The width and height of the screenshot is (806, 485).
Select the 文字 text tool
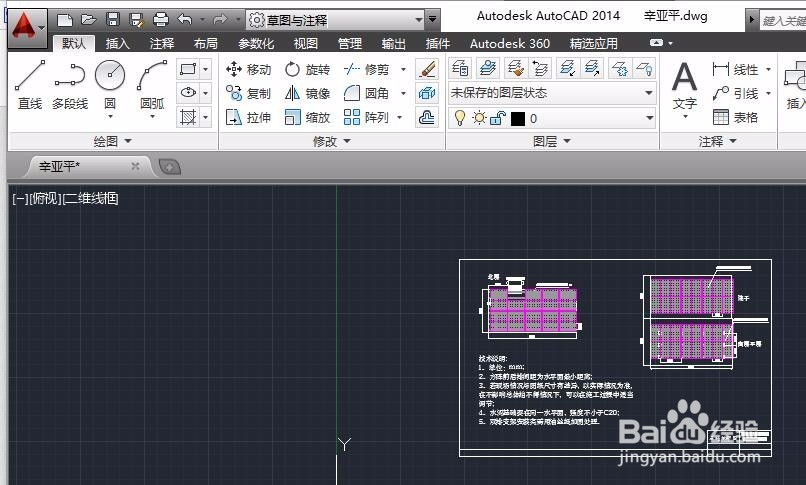click(685, 87)
